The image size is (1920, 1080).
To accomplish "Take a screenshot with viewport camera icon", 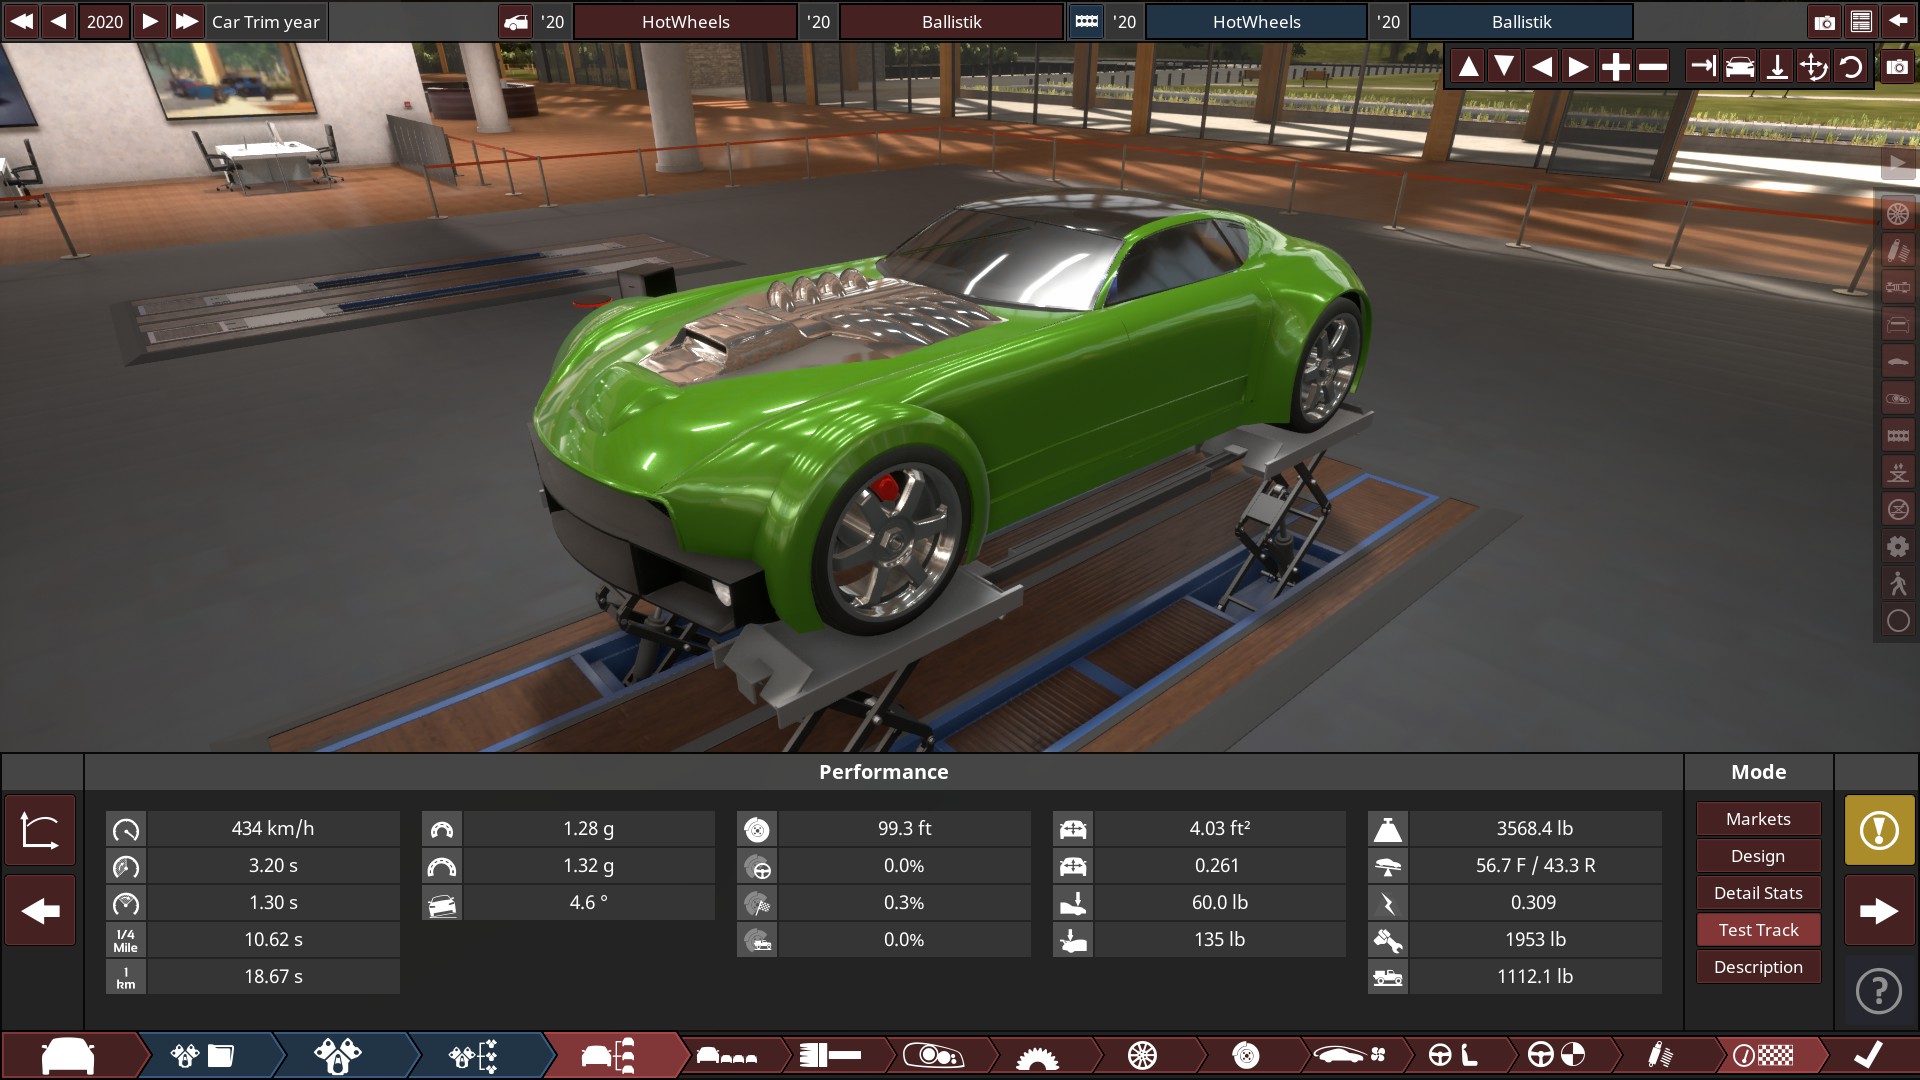I will click(x=1897, y=67).
